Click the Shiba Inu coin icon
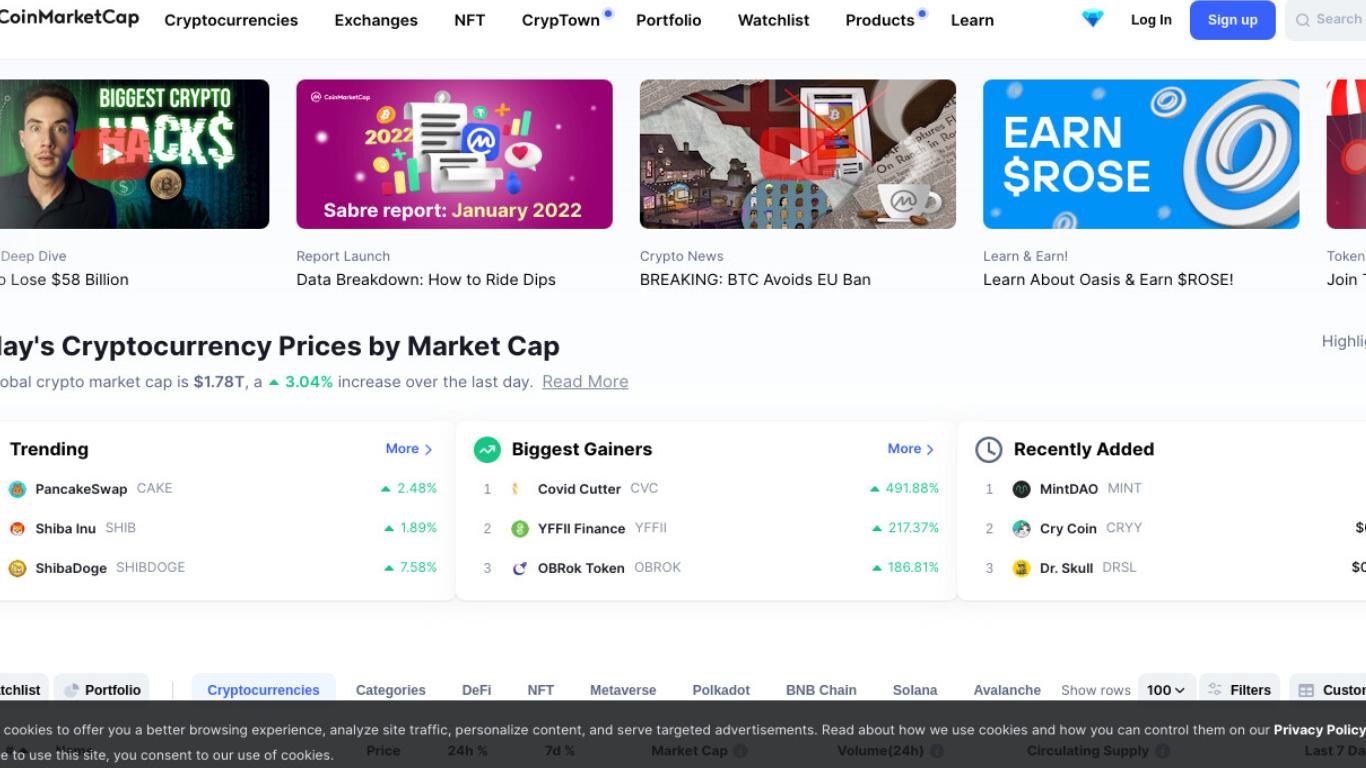Screen dimensions: 1366x768 (x=17, y=529)
